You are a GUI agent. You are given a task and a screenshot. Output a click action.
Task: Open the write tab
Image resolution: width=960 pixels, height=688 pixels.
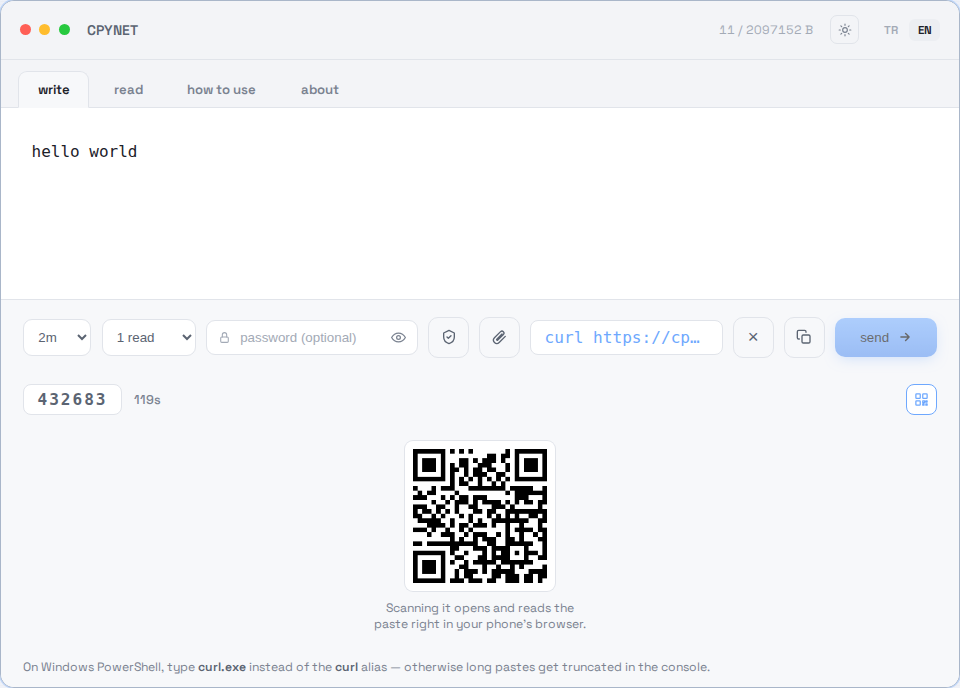click(x=54, y=89)
